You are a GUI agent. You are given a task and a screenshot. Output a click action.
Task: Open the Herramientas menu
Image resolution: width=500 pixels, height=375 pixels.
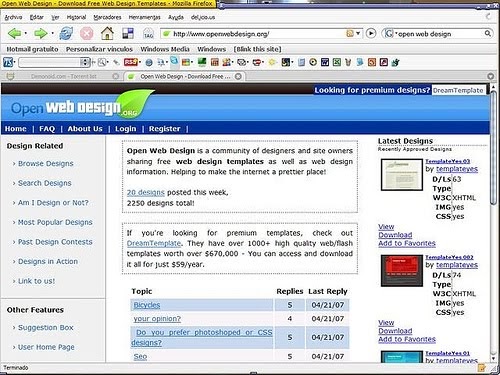click(x=144, y=17)
